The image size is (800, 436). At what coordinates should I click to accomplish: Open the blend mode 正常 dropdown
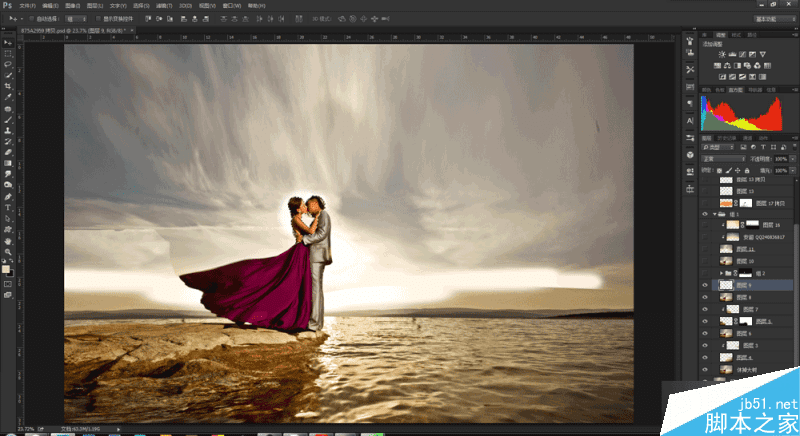[724, 159]
